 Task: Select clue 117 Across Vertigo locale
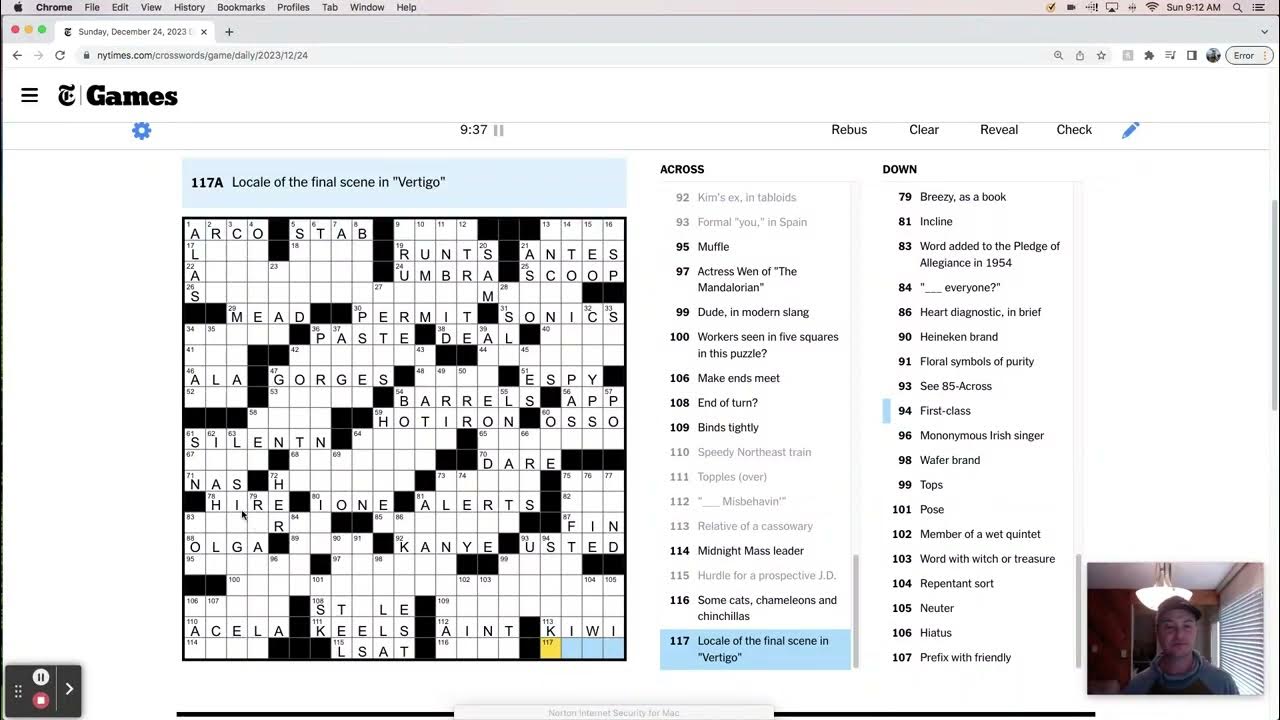pos(755,649)
